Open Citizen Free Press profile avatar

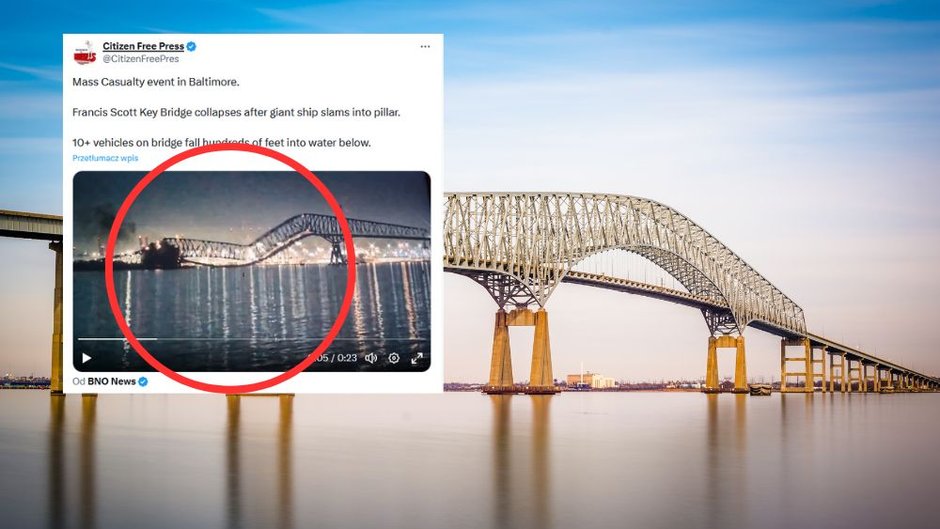coord(85,53)
